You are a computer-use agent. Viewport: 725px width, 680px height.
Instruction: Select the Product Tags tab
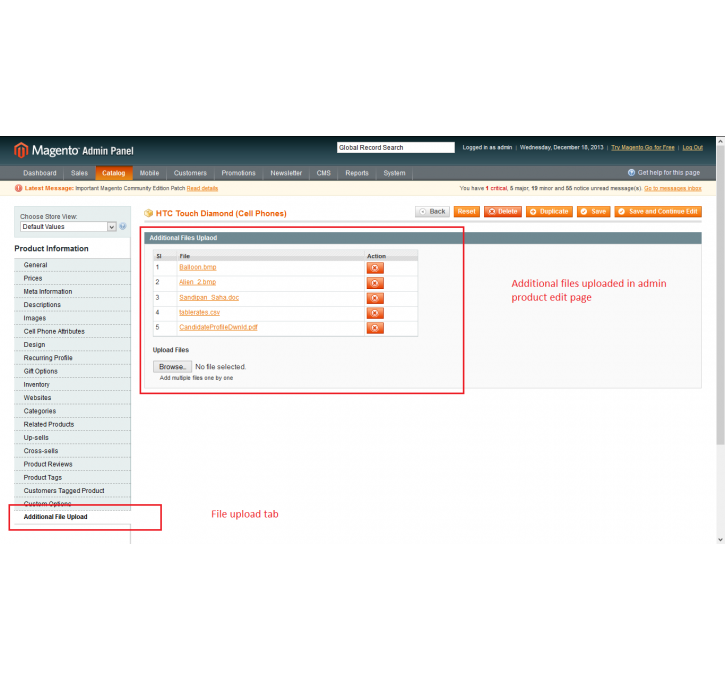72,478
